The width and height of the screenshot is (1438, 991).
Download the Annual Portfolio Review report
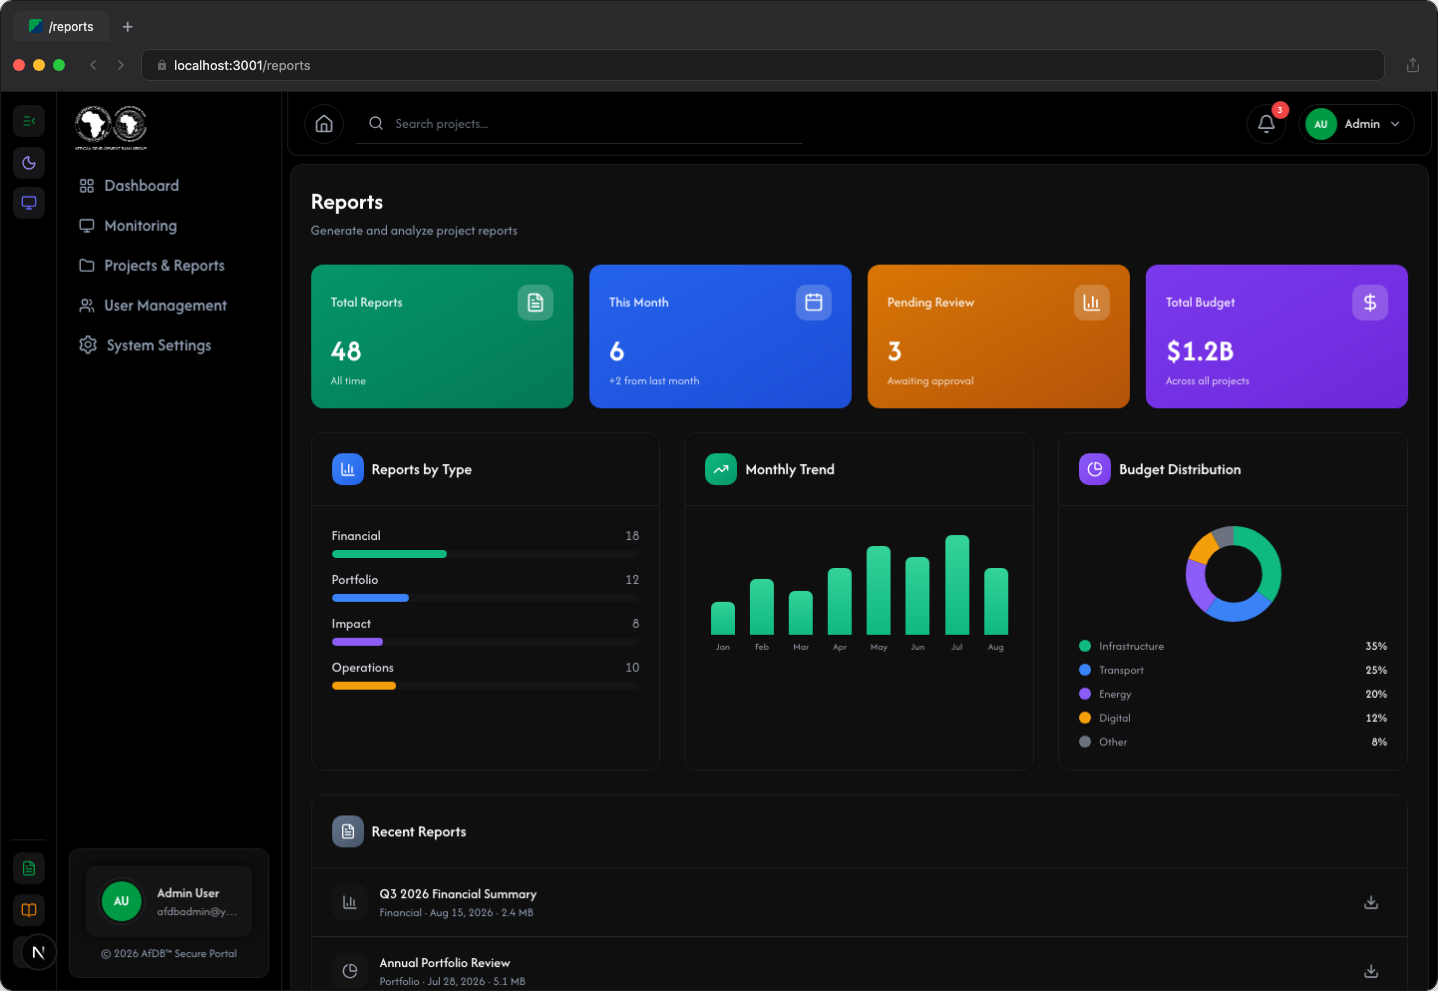pos(1371,971)
